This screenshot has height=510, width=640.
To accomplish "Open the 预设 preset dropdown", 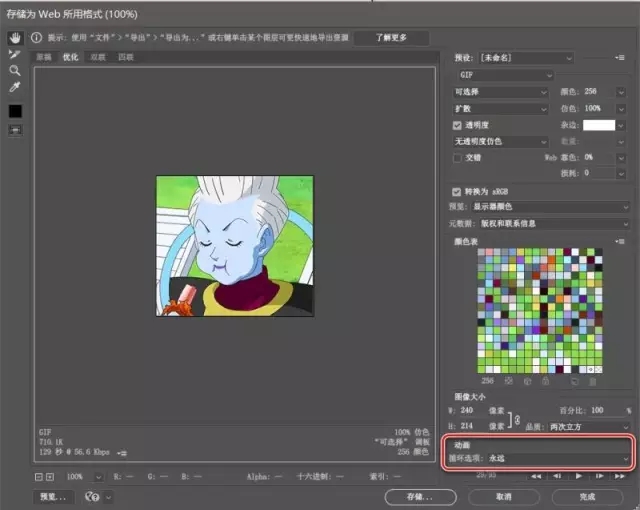I will pos(526,58).
